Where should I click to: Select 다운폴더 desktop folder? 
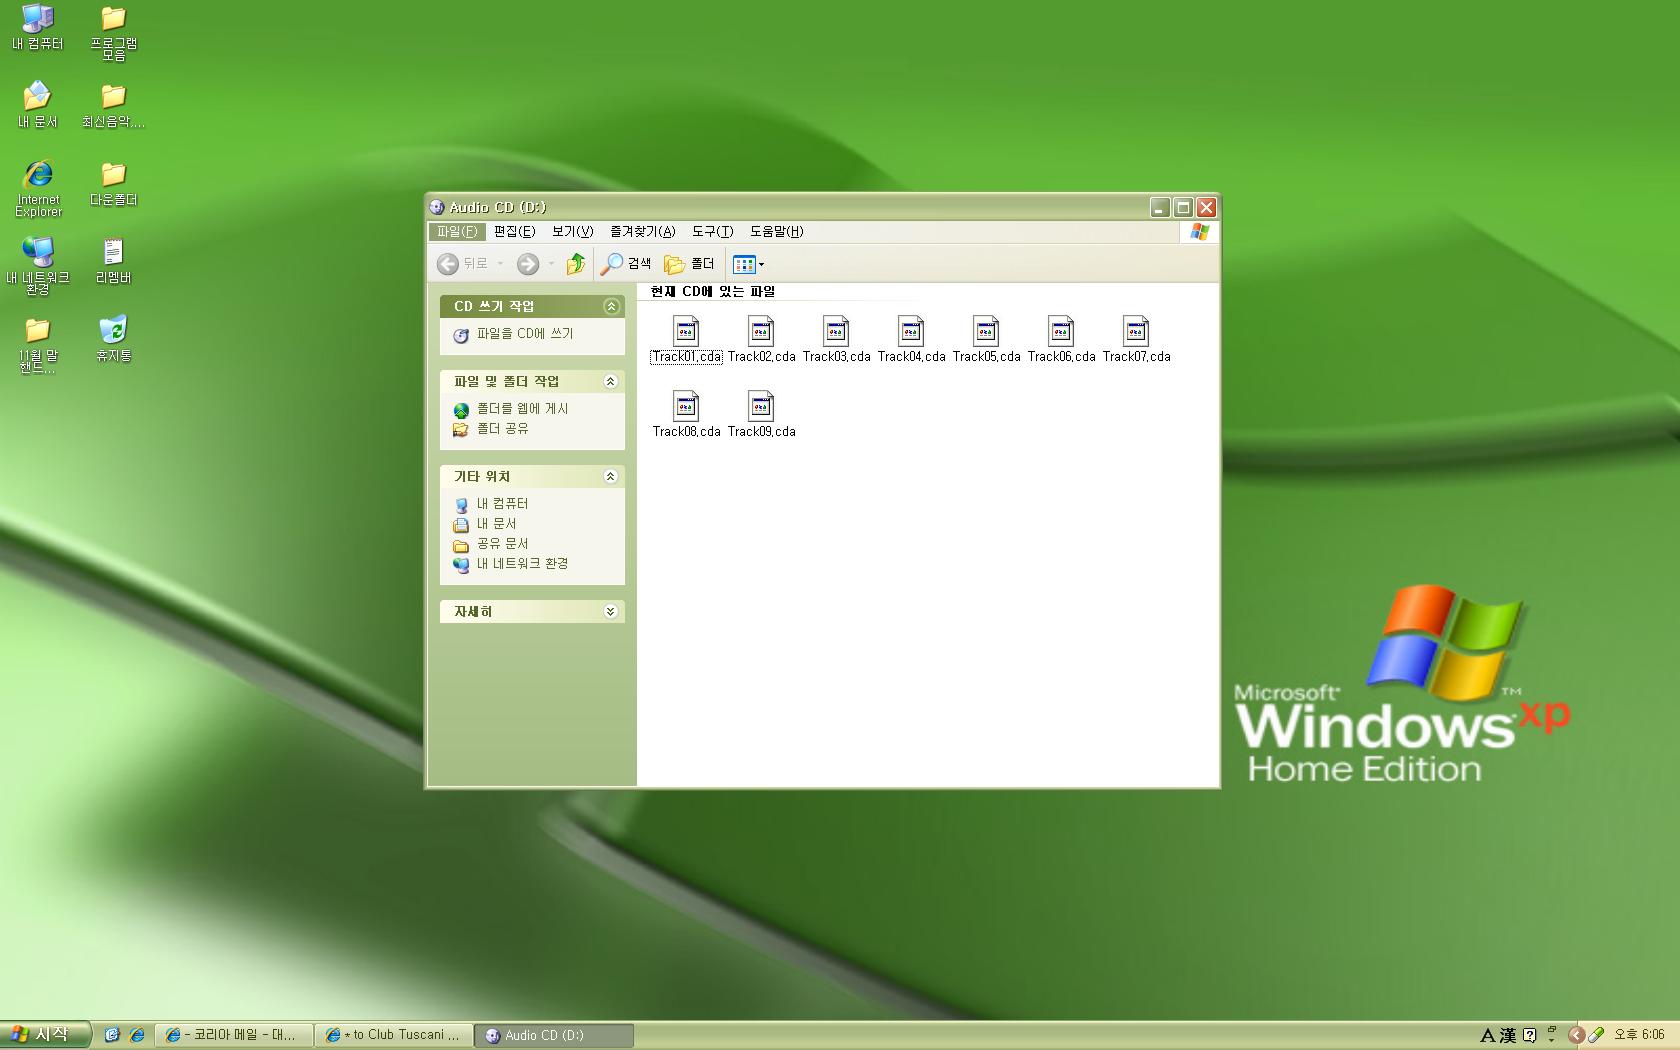coord(113,183)
